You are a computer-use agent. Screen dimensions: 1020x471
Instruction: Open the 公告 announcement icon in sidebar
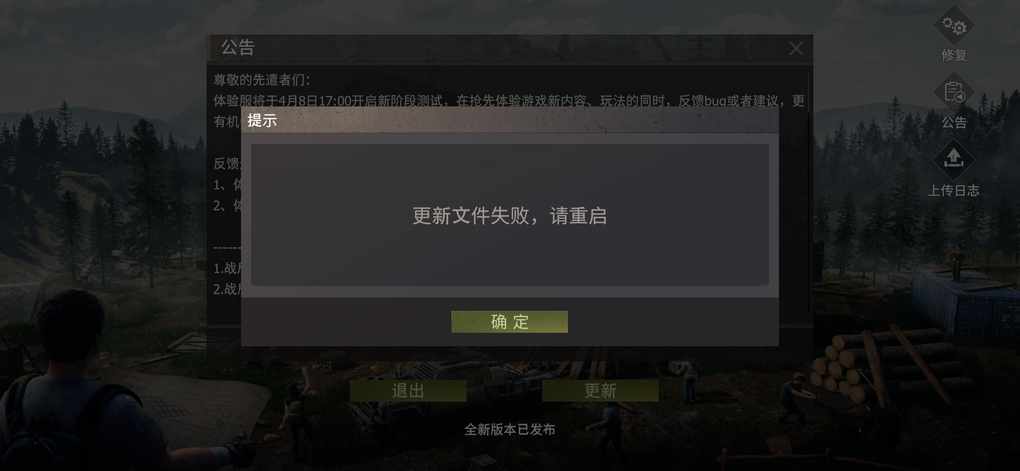[x=954, y=92]
